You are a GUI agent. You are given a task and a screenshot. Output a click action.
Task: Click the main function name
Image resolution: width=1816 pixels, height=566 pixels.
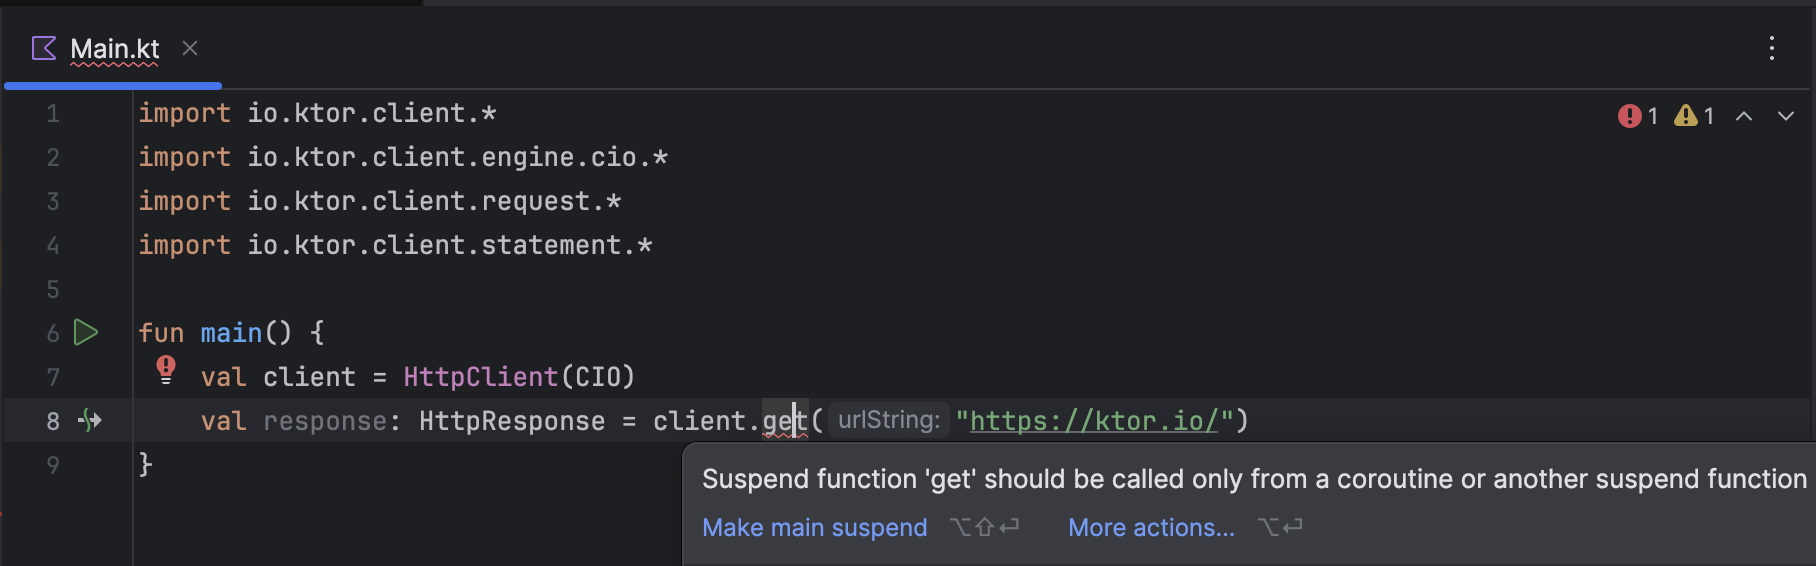[x=231, y=333]
